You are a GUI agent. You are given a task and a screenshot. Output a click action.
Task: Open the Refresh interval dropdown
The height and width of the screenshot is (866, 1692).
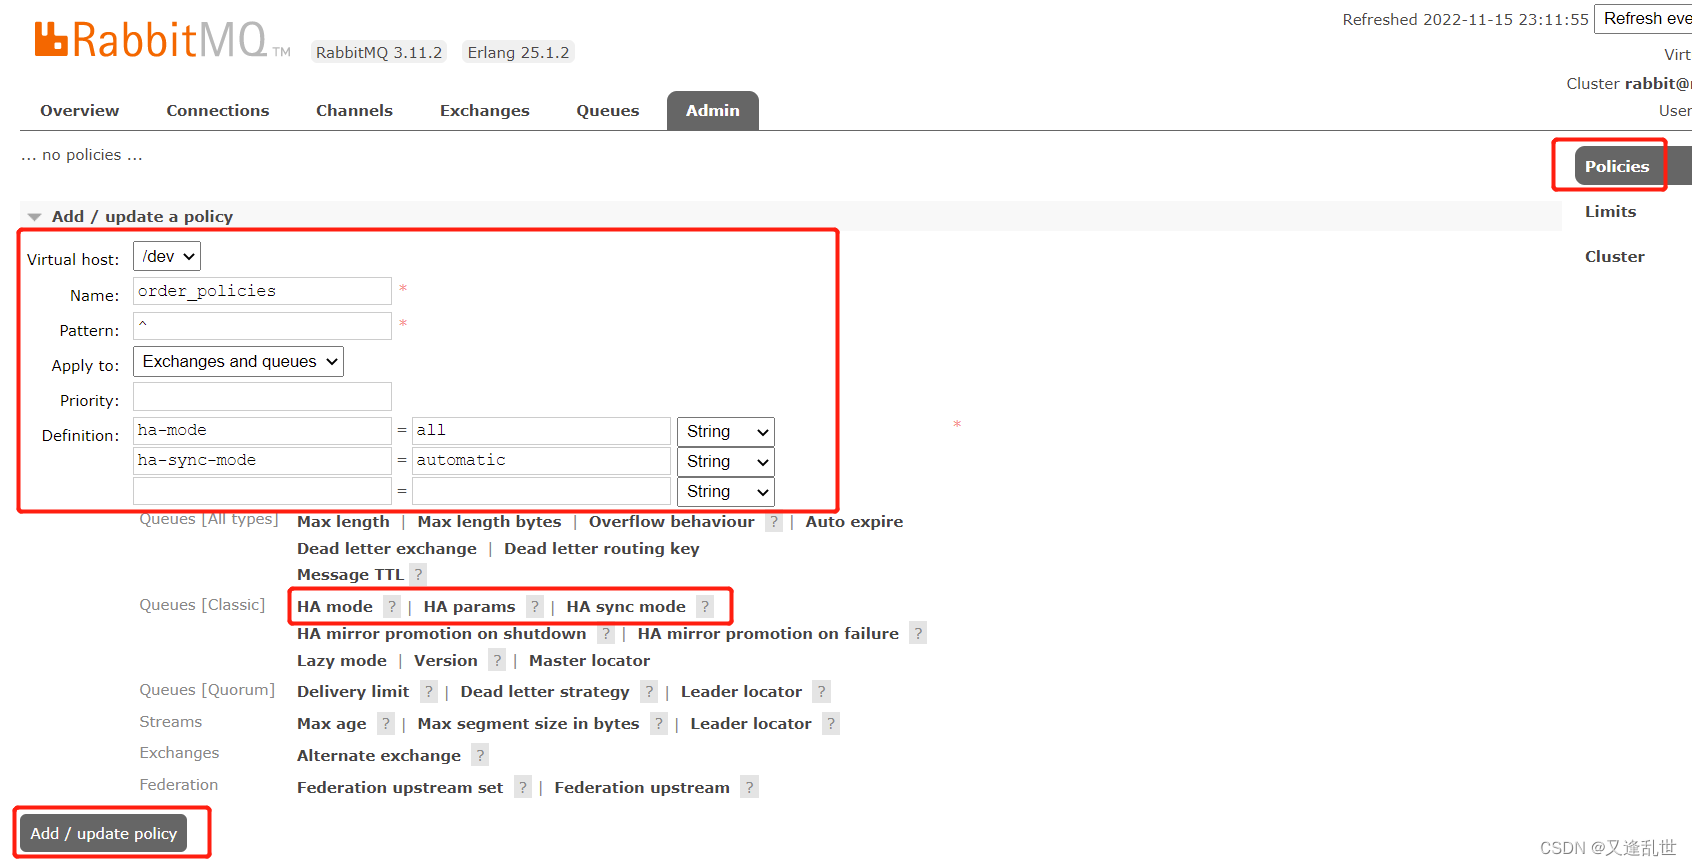click(x=1643, y=18)
